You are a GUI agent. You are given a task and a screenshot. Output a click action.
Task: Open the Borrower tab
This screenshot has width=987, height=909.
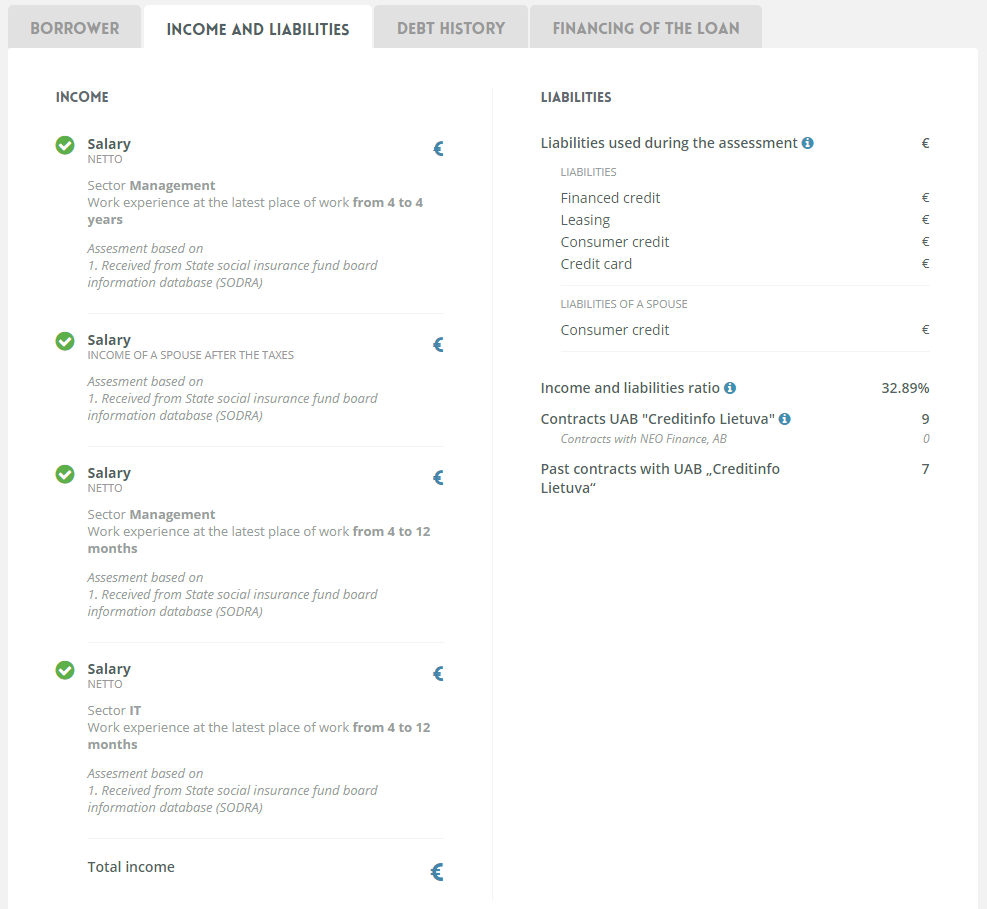click(x=74, y=28)
